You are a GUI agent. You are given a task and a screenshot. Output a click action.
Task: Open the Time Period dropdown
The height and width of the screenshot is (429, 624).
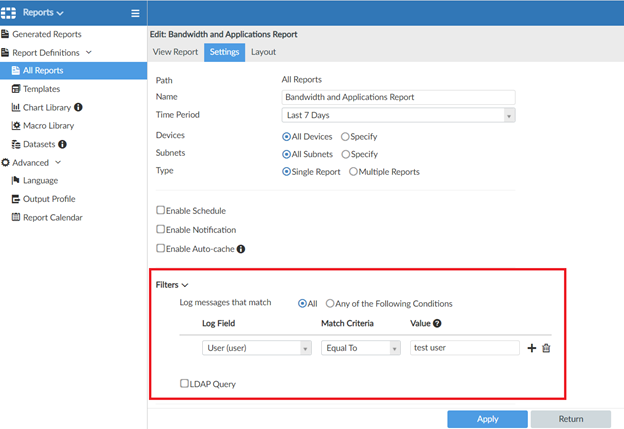(398, 116)
